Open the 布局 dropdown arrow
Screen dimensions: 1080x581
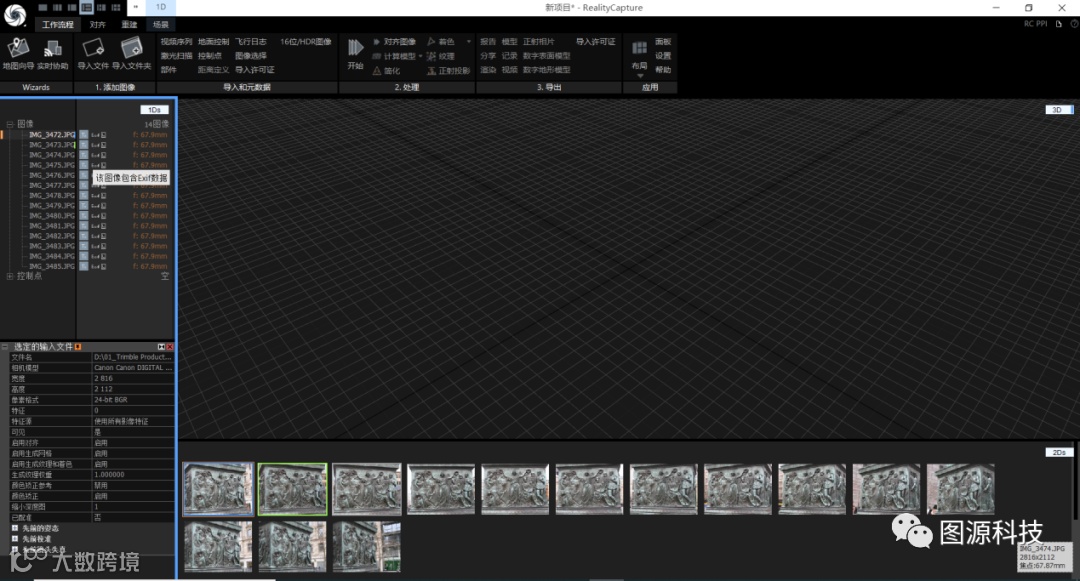click(x=639, y=76)
